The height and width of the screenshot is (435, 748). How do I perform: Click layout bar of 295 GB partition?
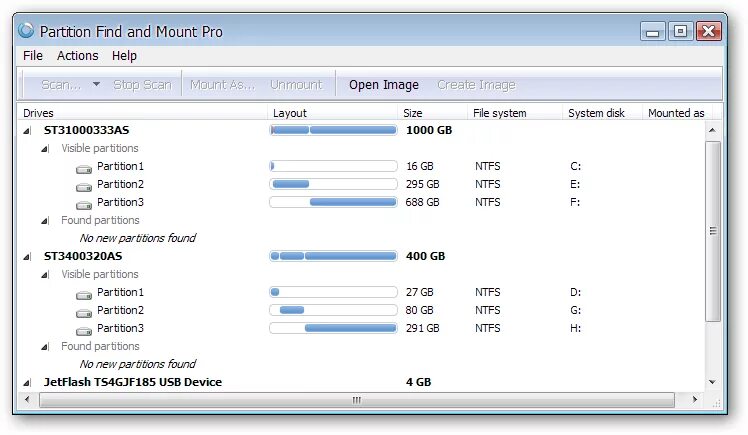[x=333, y=184]
